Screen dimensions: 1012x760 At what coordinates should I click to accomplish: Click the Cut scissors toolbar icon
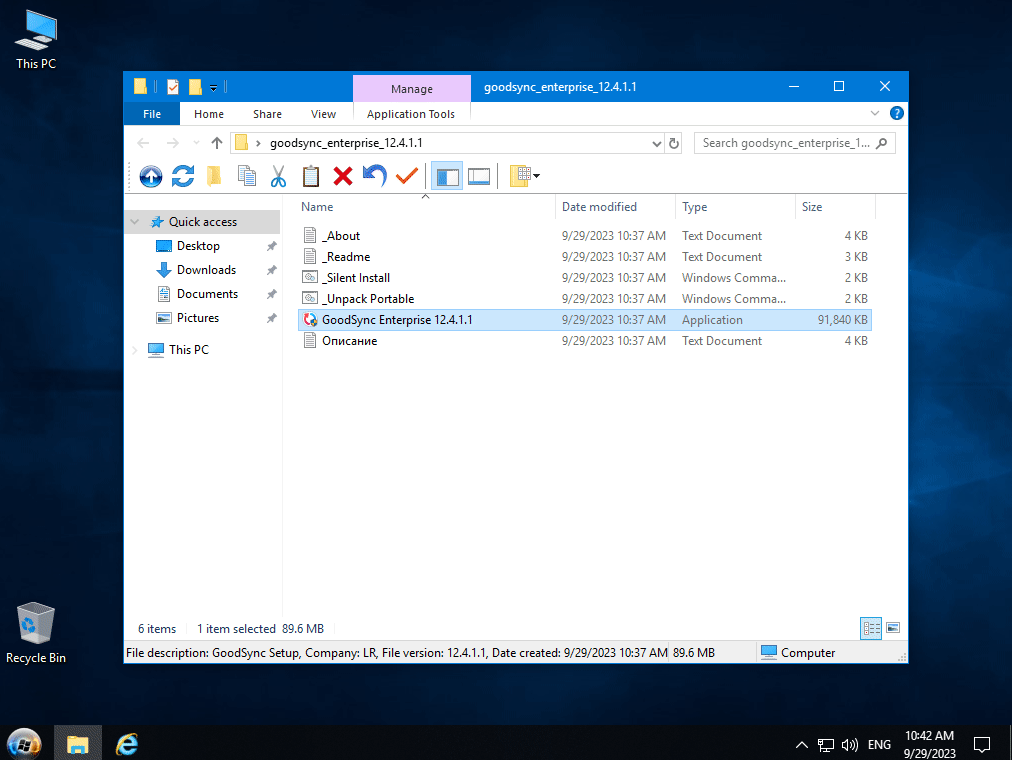coord(278,176)
